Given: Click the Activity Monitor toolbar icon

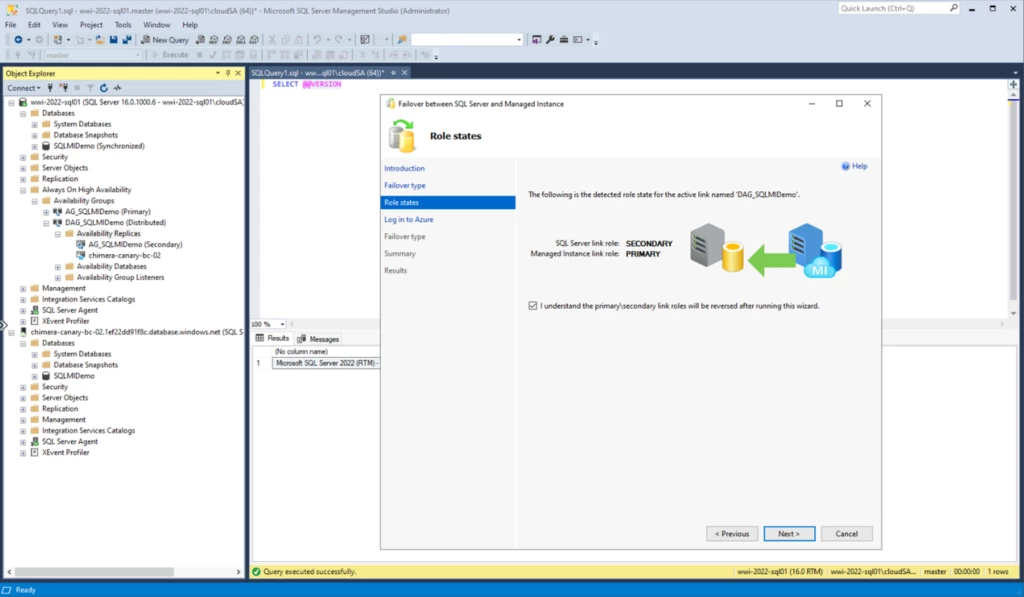Looking at the screenshot, I should click(363, 40).
